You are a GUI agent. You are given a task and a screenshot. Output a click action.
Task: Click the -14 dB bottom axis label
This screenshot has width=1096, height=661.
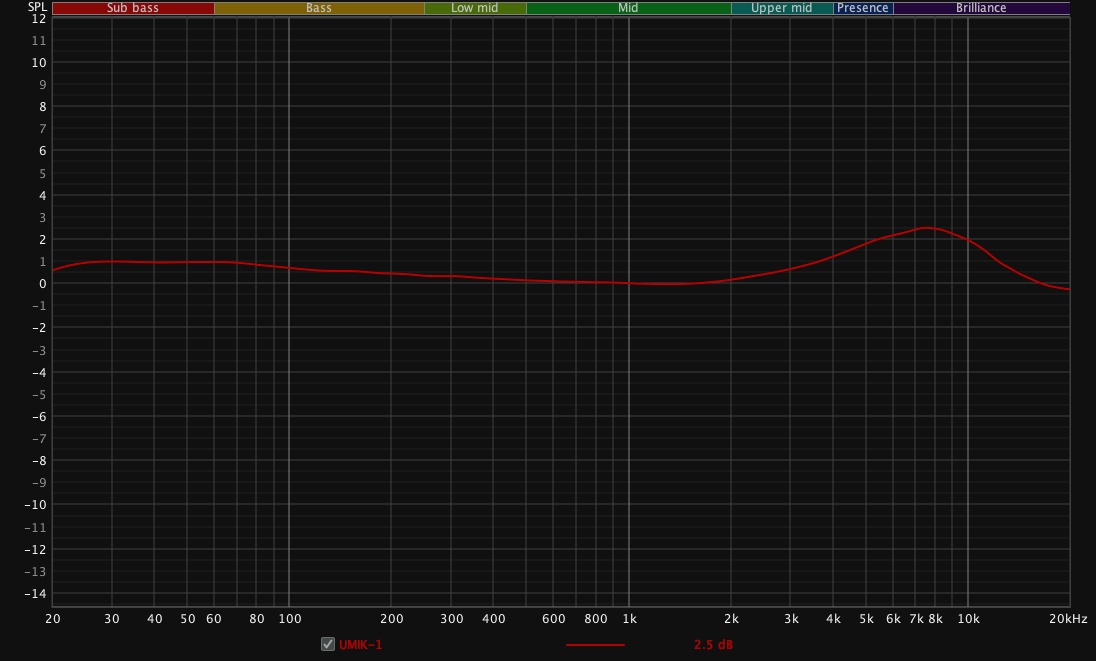[36, 594]
